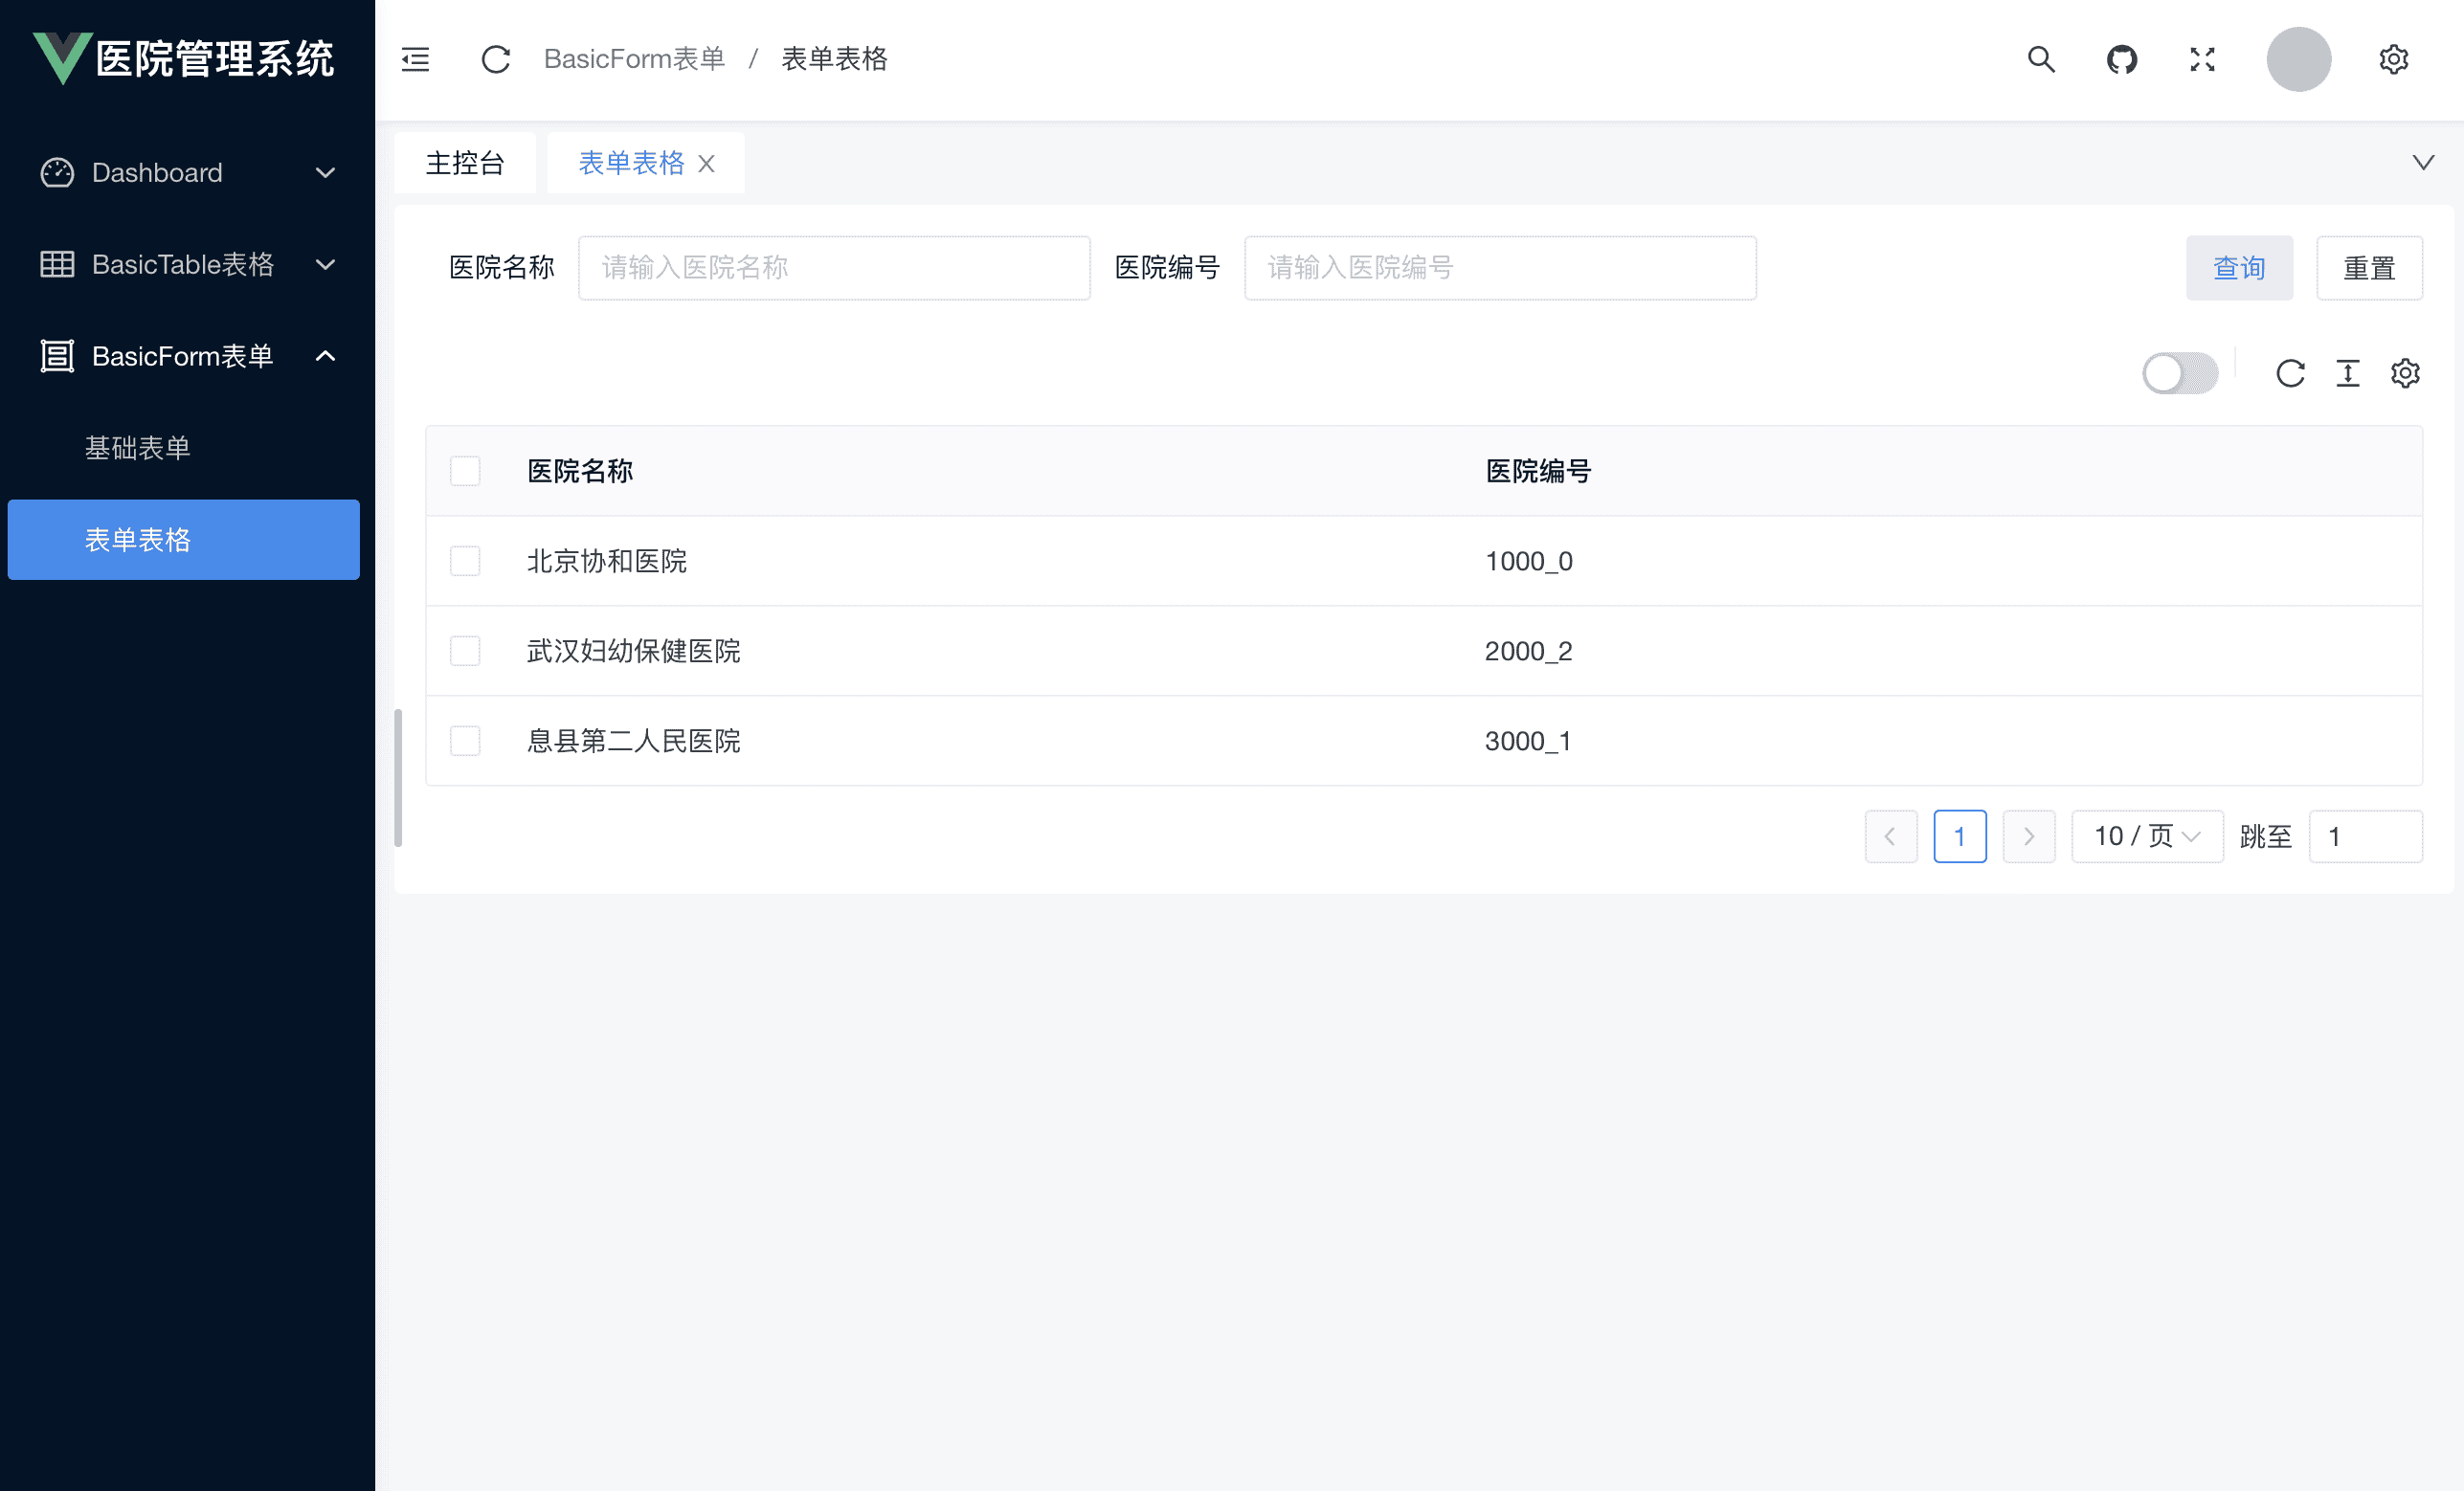The height and width of the screenshot is (1491, 2464).
Task: Select 基础表单 in the sidebar
Action: 138,447
